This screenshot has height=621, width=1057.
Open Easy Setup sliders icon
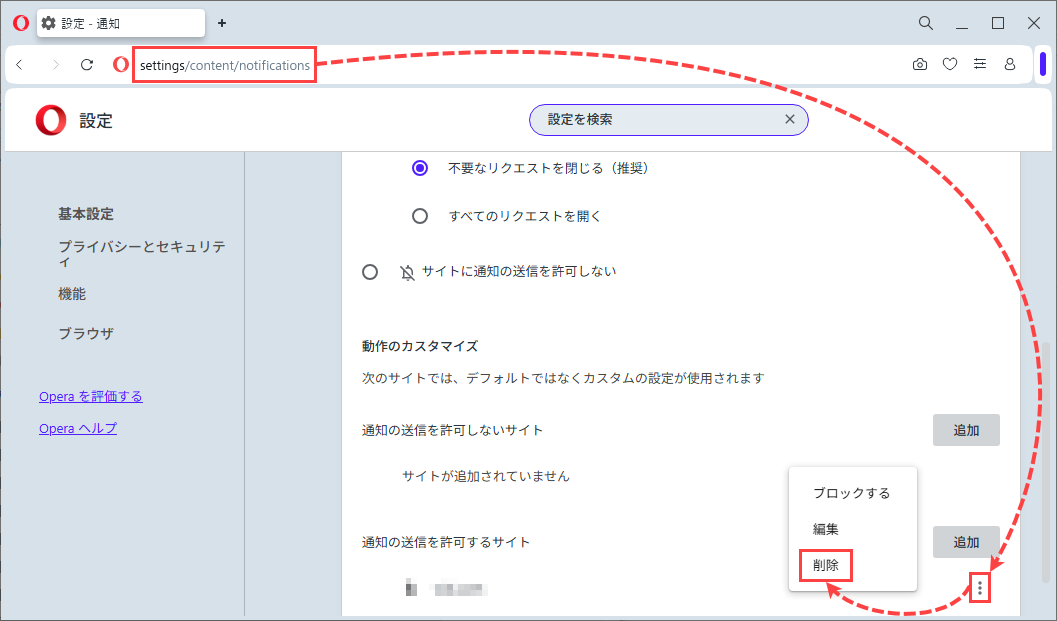[979, 64]
